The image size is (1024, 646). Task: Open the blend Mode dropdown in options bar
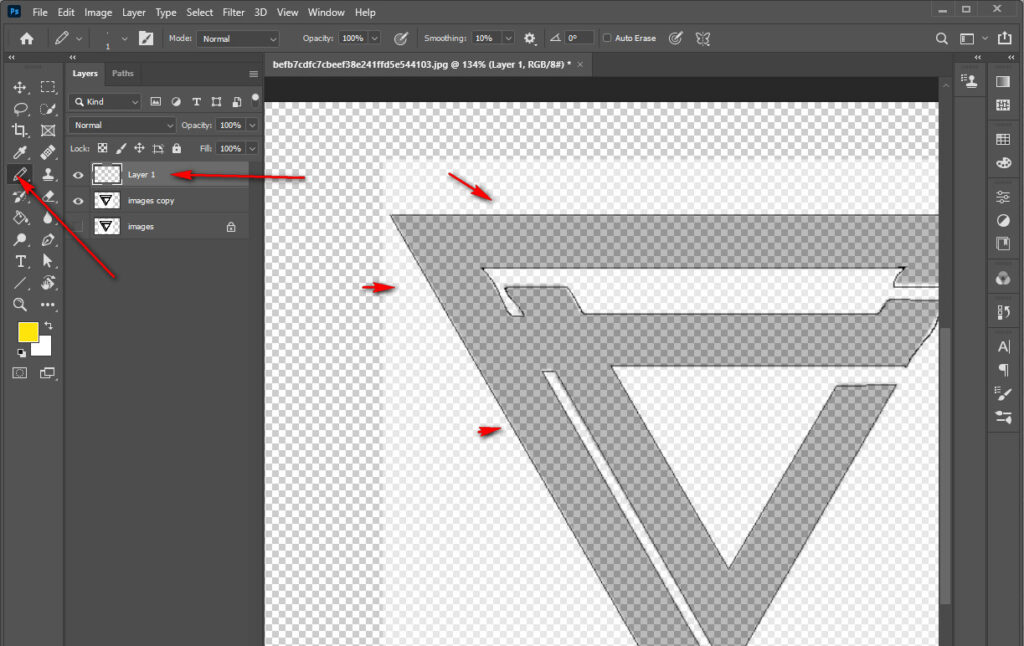click(237, 38)
